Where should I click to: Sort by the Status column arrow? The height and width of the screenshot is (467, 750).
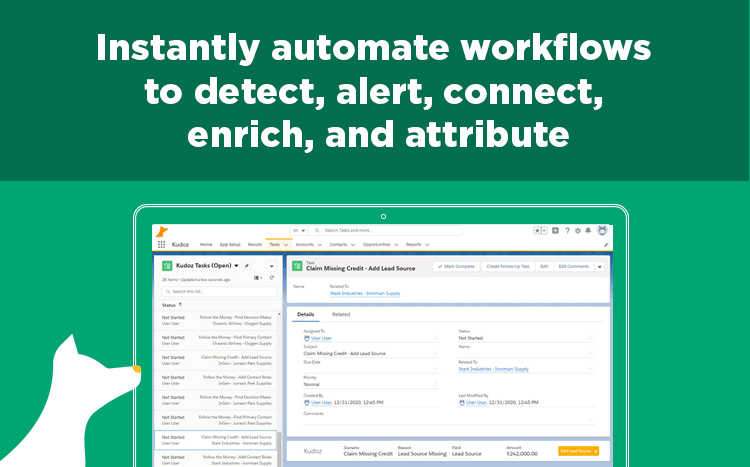[x=180, y=304]
